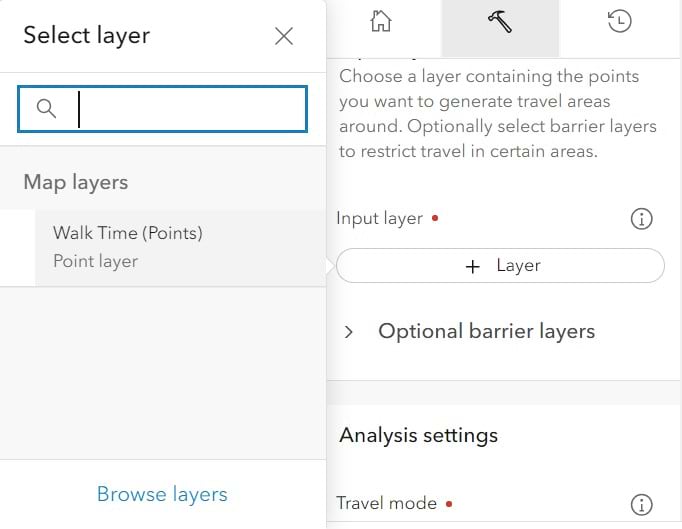This screenshot has width=682, height=529.
Task: Select the Walk Time (Points) layer
Action: pos(127,233)
